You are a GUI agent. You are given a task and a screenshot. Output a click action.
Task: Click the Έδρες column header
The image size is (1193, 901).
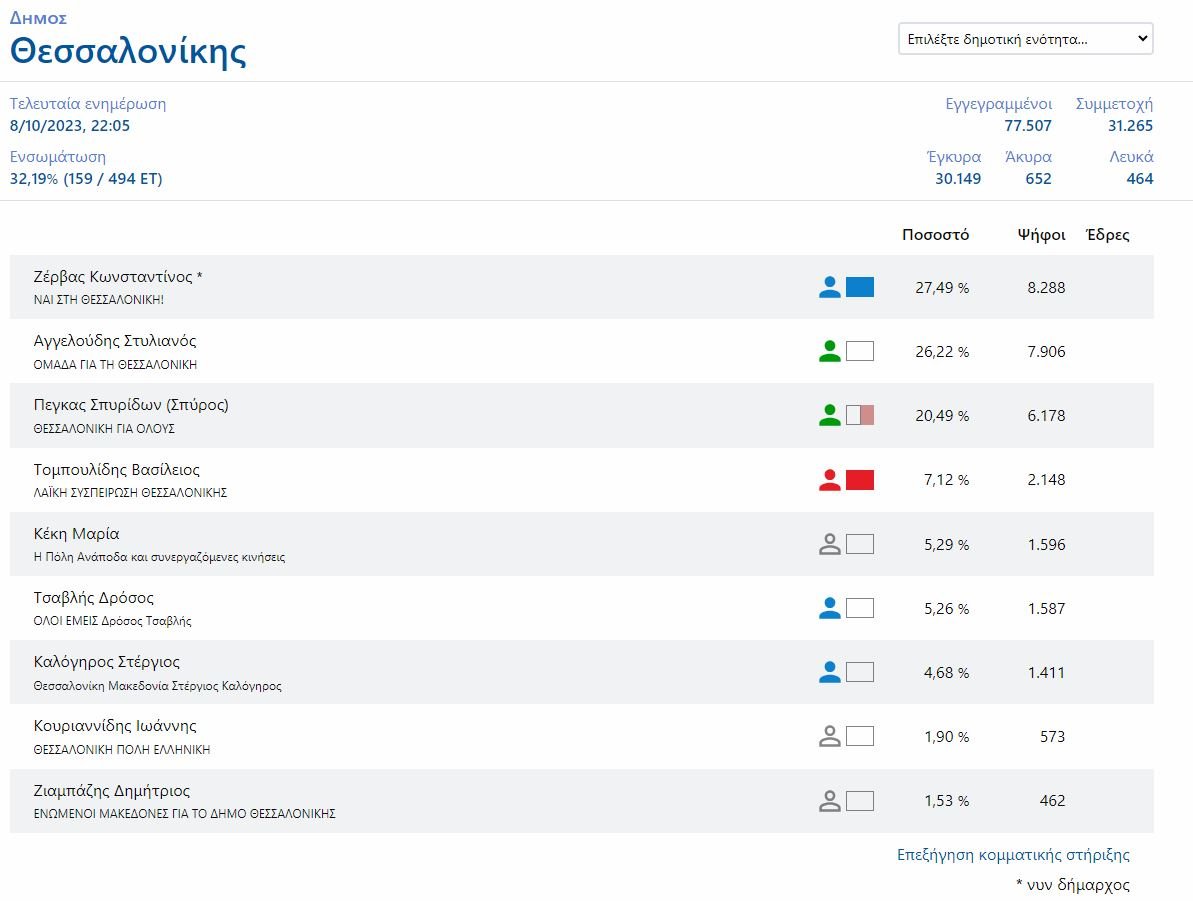pos(1107,234)
